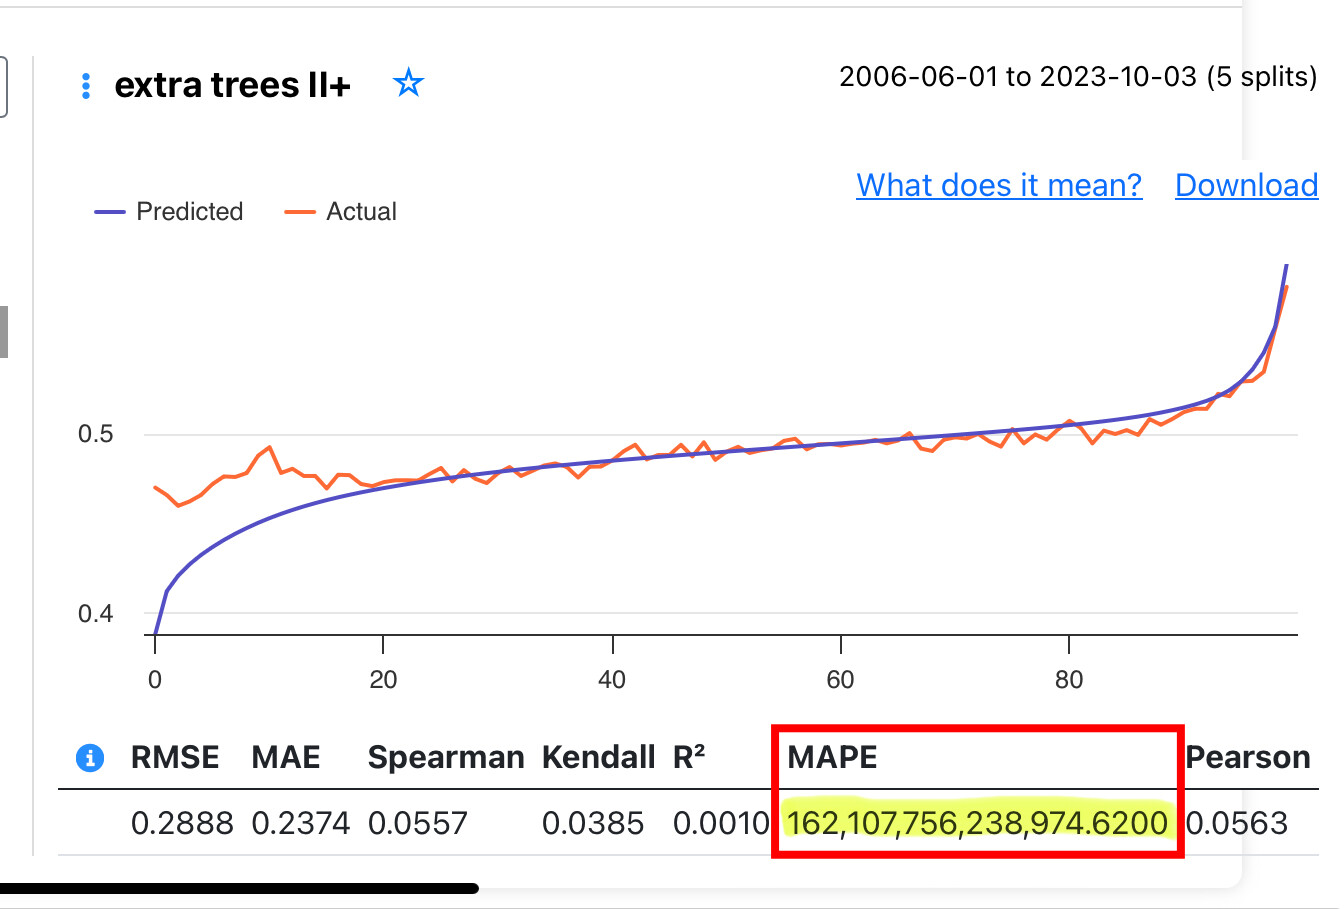Viewport: 1344px width, 909px height.
Task: Open the three-dot menu beside extra trees II+
Action: [x=86, y=86]
